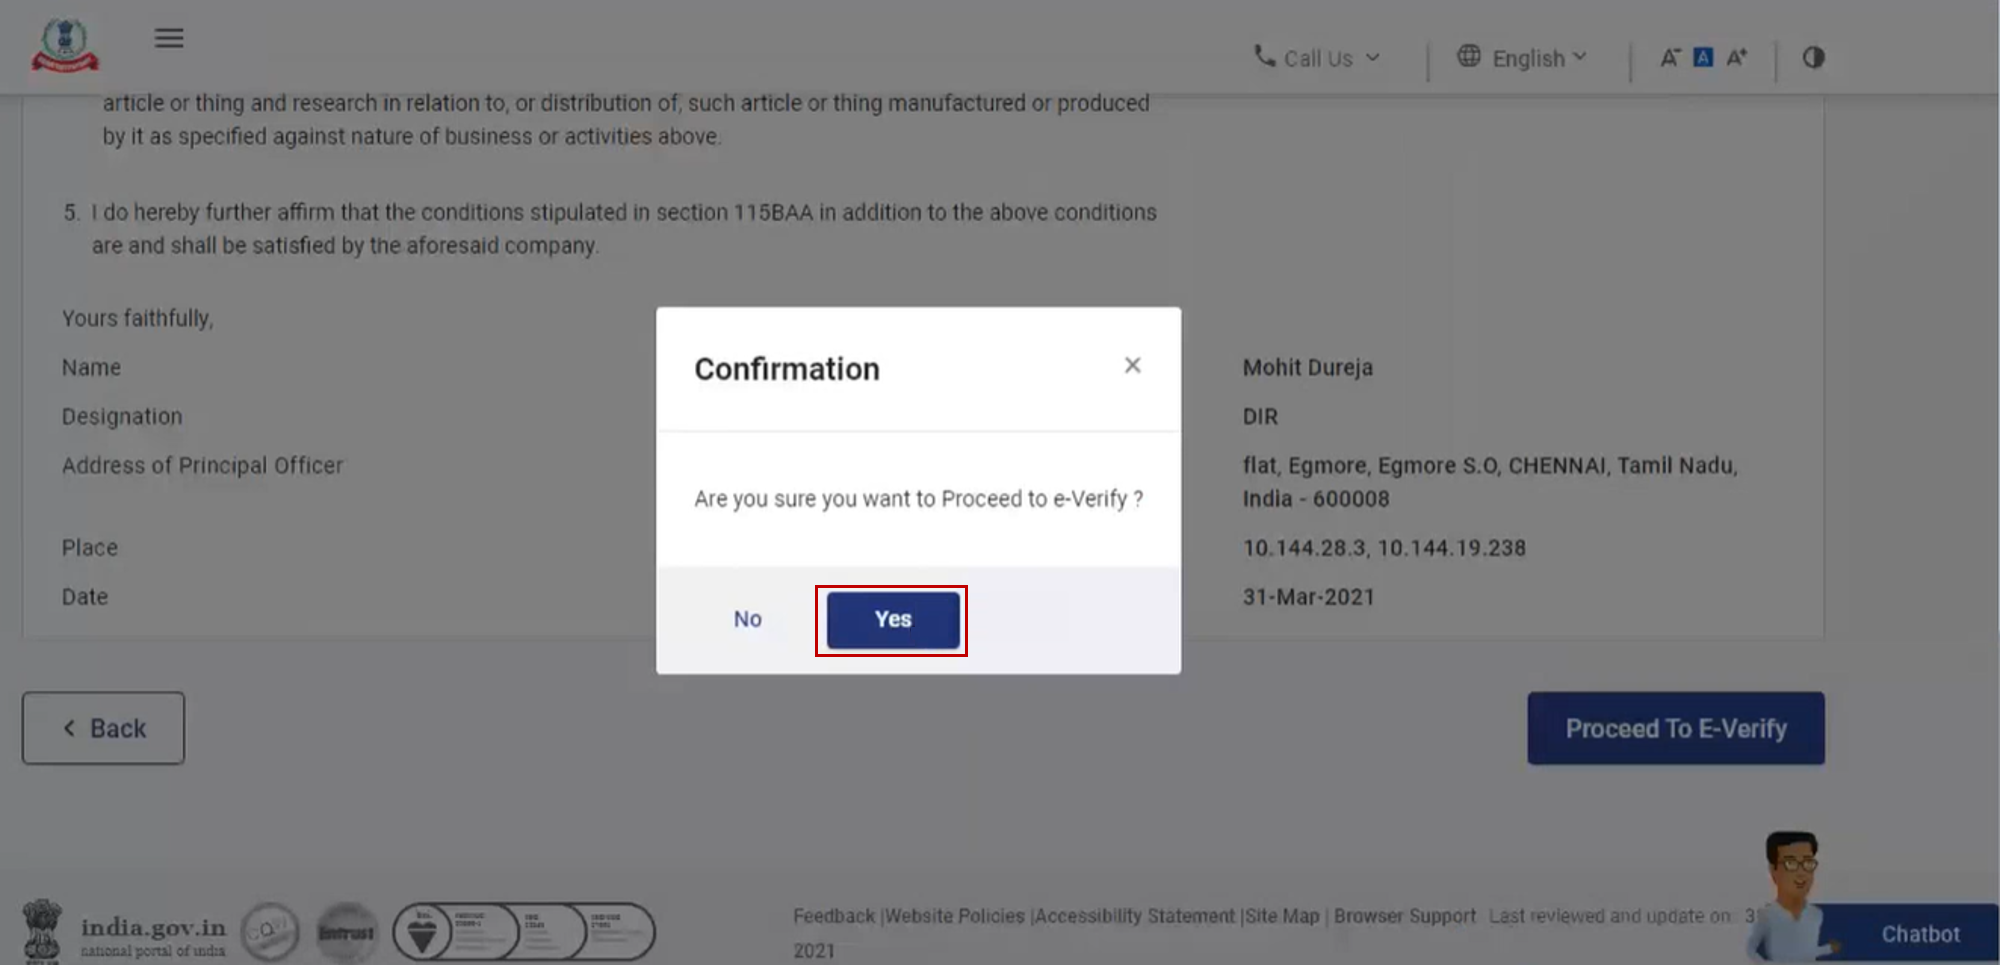Image resolution: width=2000 pixels, height=965 pixels.
Task: Toggle high contrast mode
Action: coord(1813,57)
